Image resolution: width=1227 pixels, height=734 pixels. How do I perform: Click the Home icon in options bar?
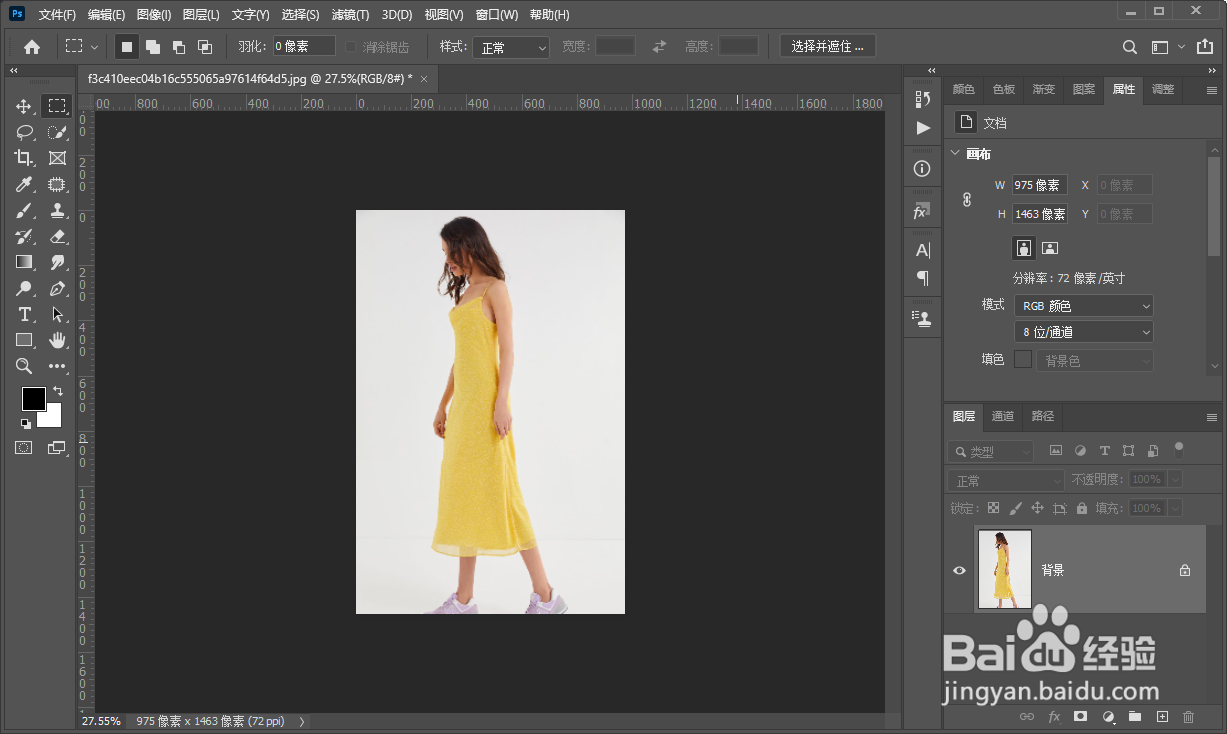[32, 47]
